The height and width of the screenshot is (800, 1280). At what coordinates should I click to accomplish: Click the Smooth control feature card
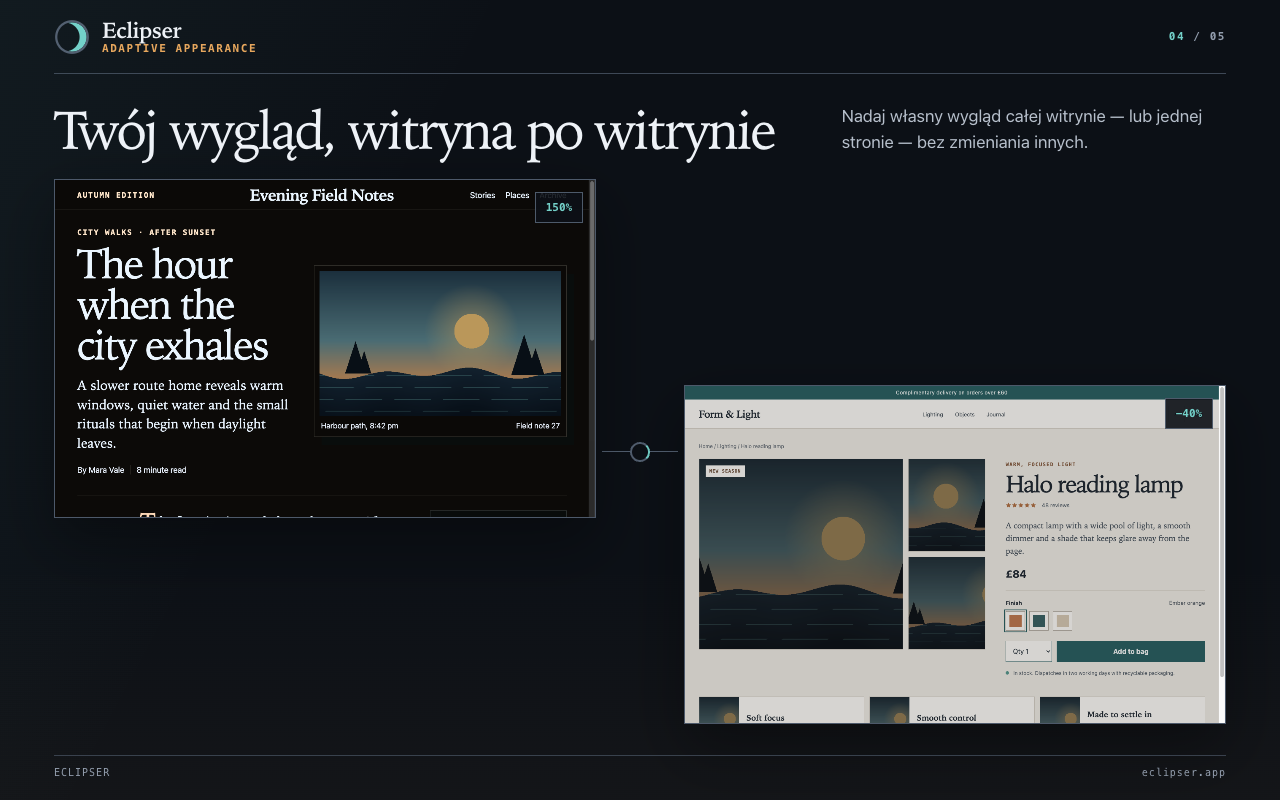(x=952, y=710)
